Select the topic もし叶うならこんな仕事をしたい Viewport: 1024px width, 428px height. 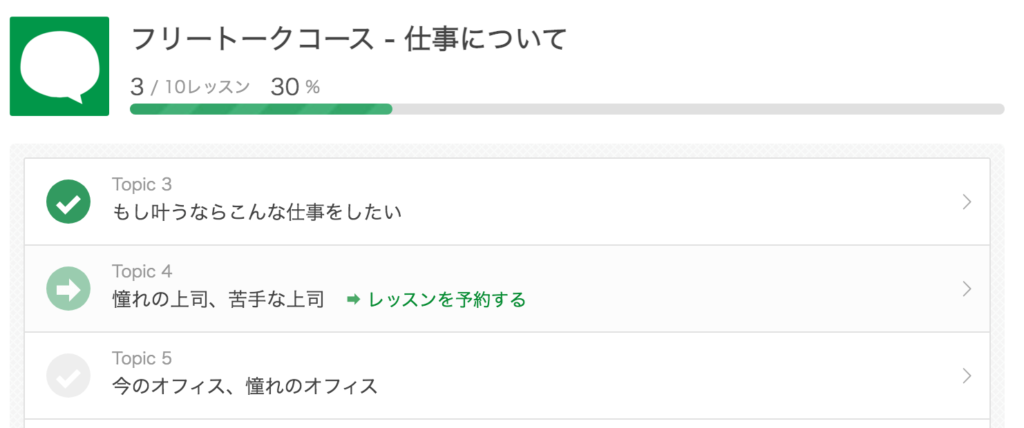pyautogui.click(x=257, y=212)
